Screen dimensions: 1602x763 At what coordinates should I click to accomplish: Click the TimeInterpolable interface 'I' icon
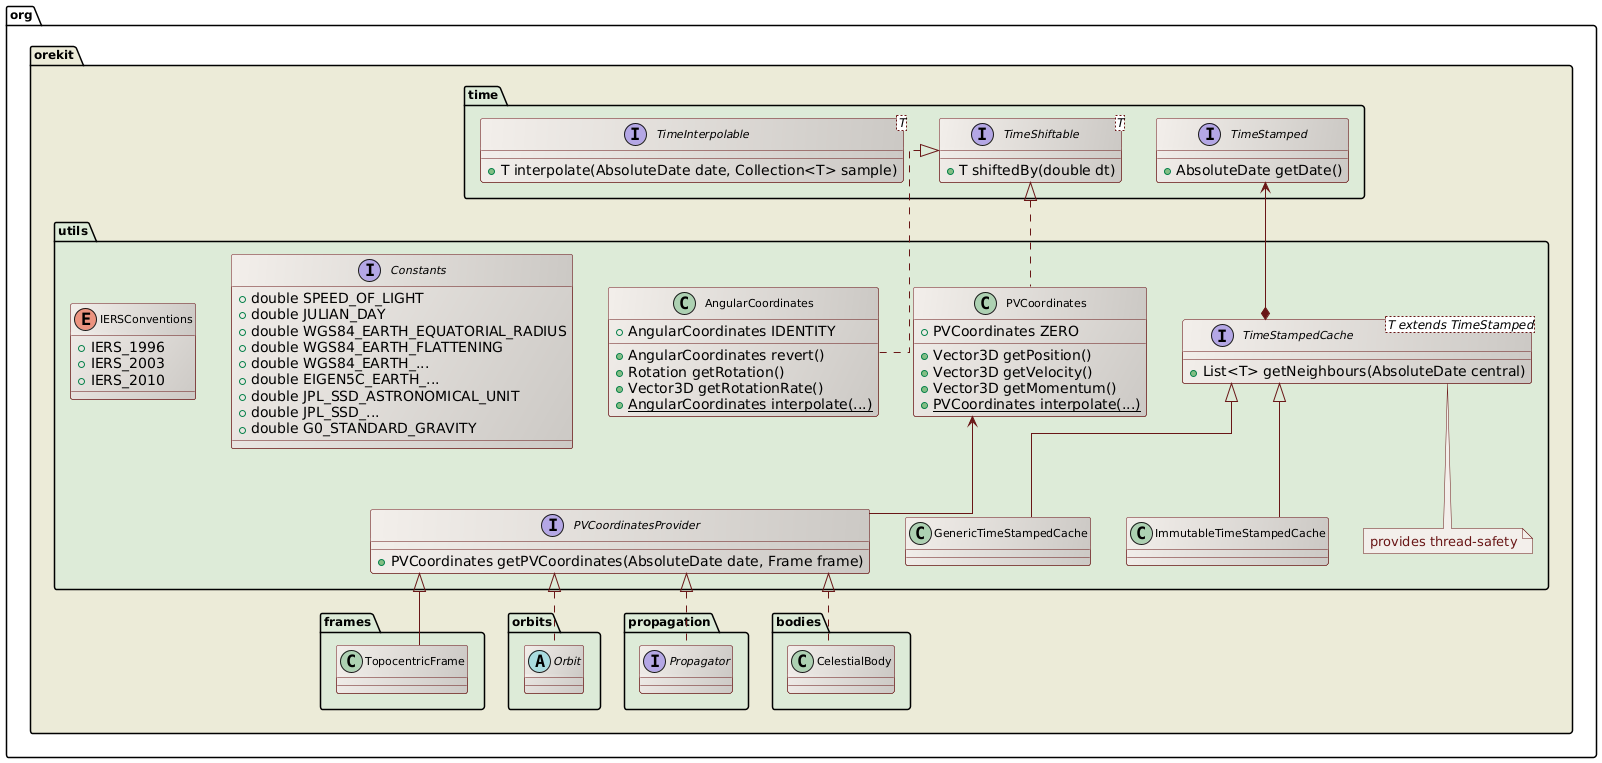[636, 134]
